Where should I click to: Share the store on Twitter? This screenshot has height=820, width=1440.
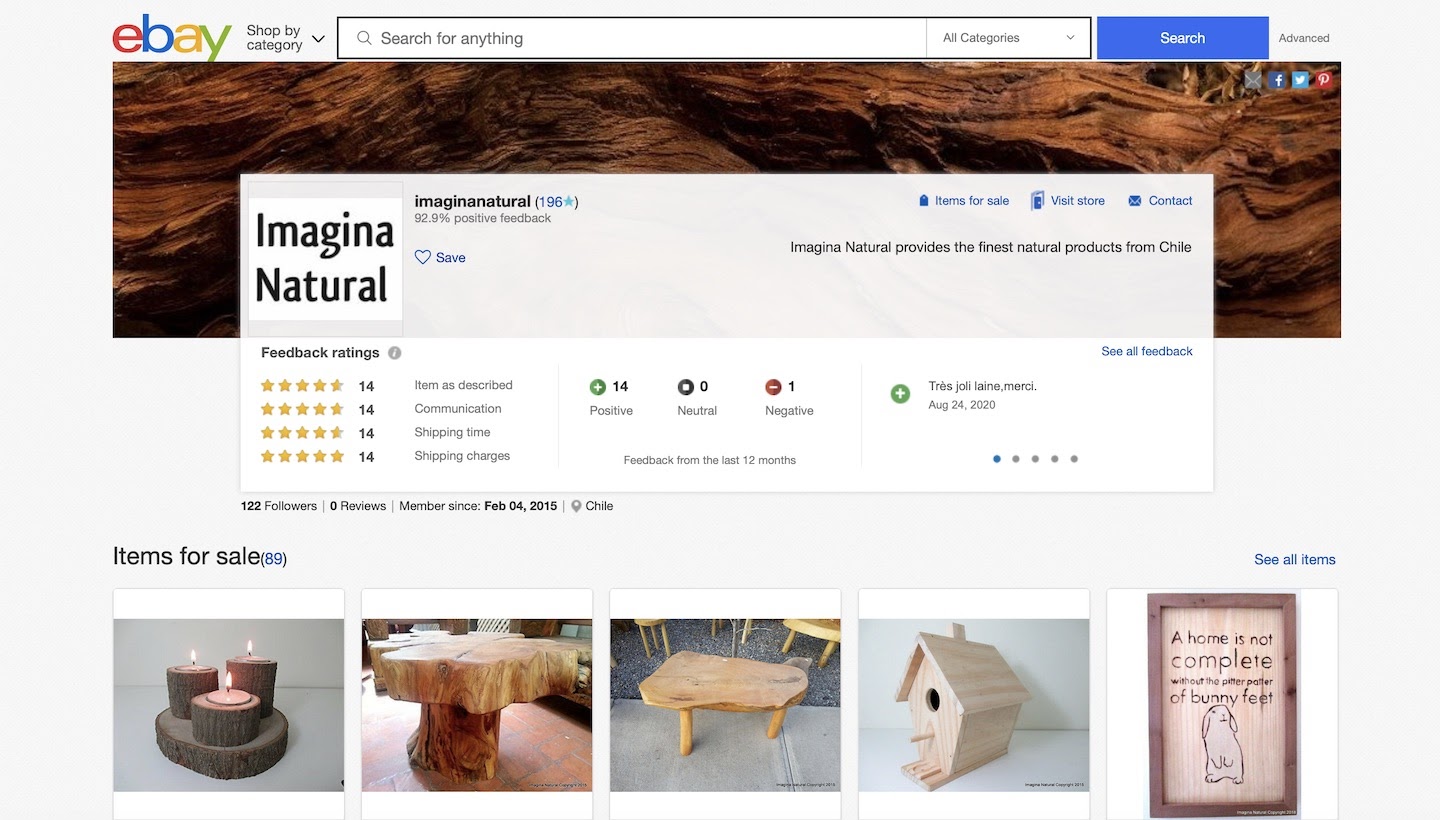1300,80
